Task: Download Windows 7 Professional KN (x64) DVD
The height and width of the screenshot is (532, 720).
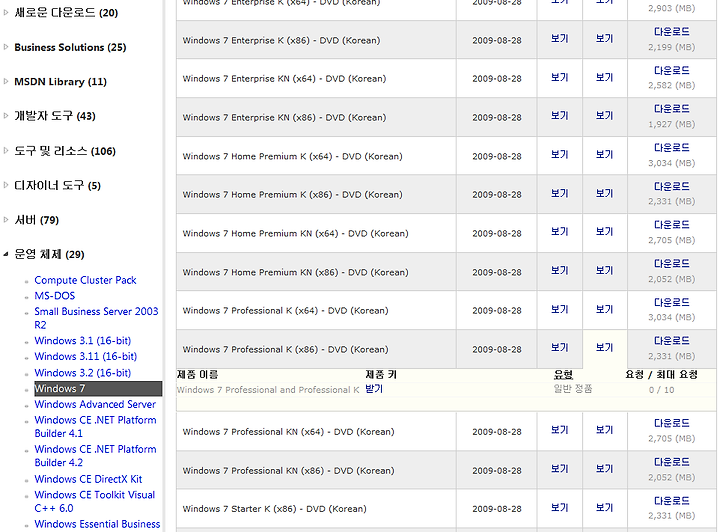Action: (x=671, y=423)
